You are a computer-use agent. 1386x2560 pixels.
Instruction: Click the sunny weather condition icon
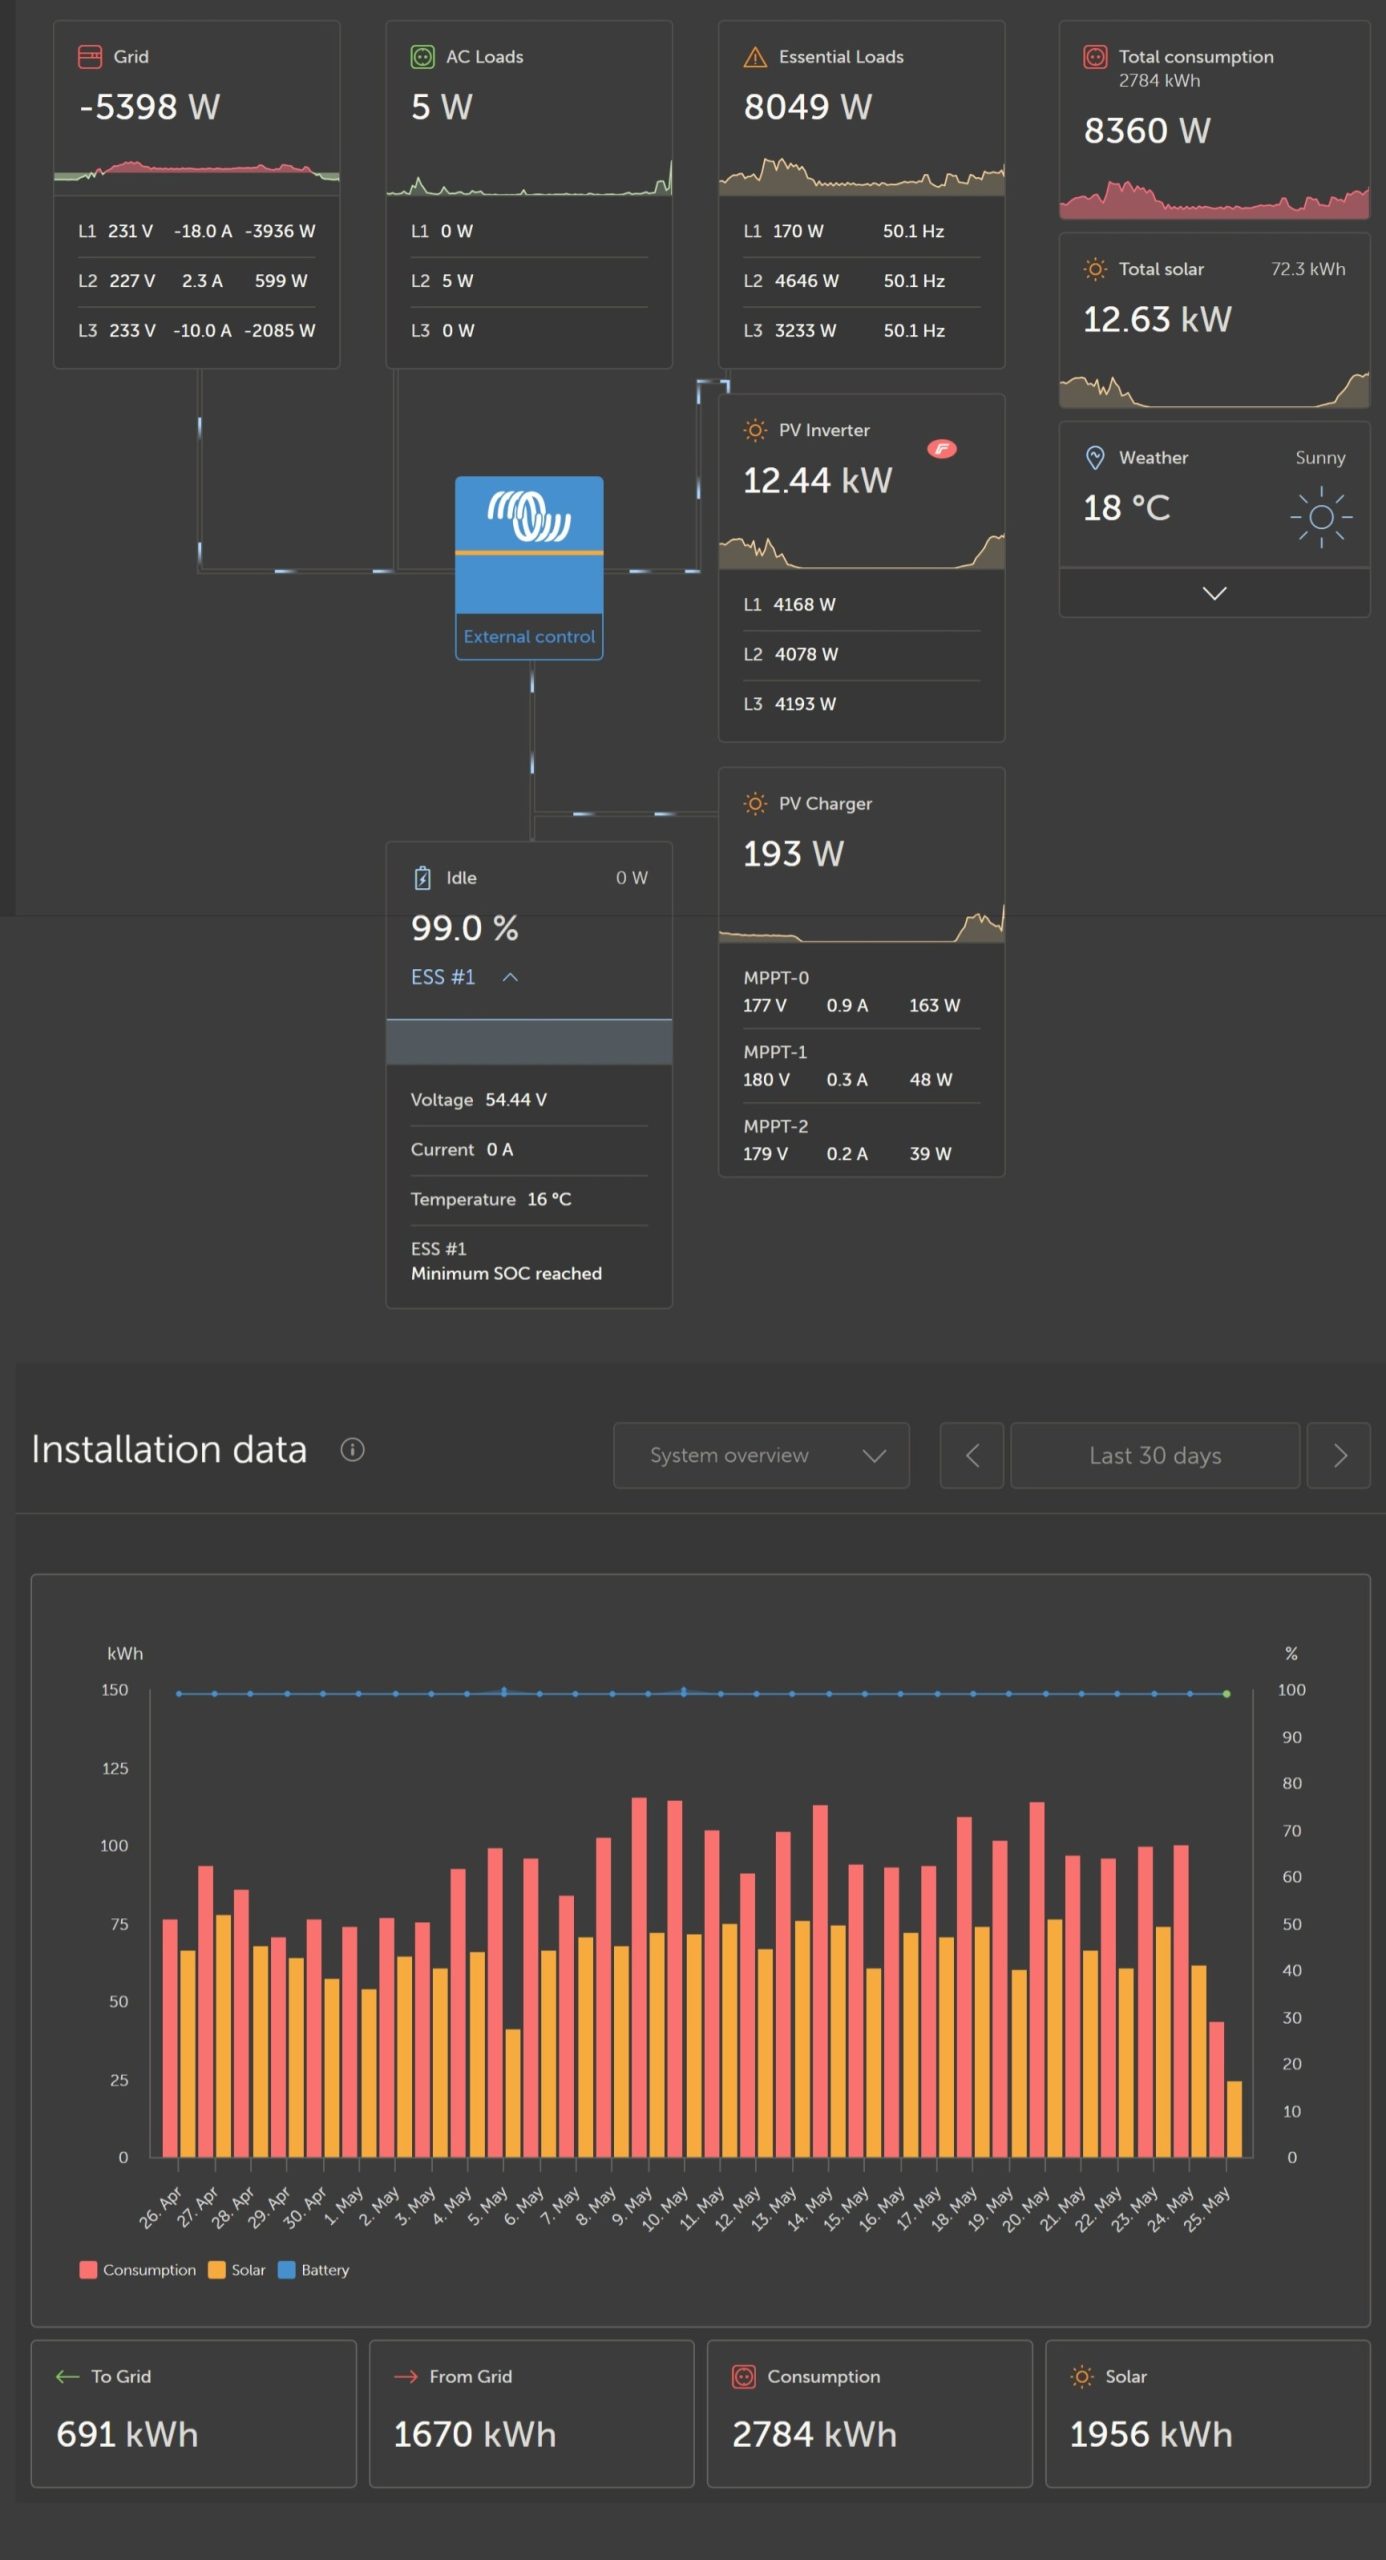click(x=1321, y=517)
